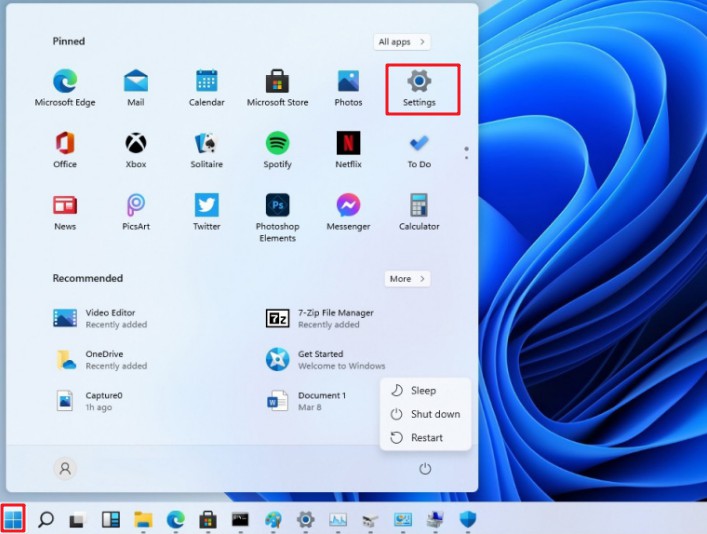The image size is (707, 534).
Task: Open the News app
Action: (x=65, y=212)
